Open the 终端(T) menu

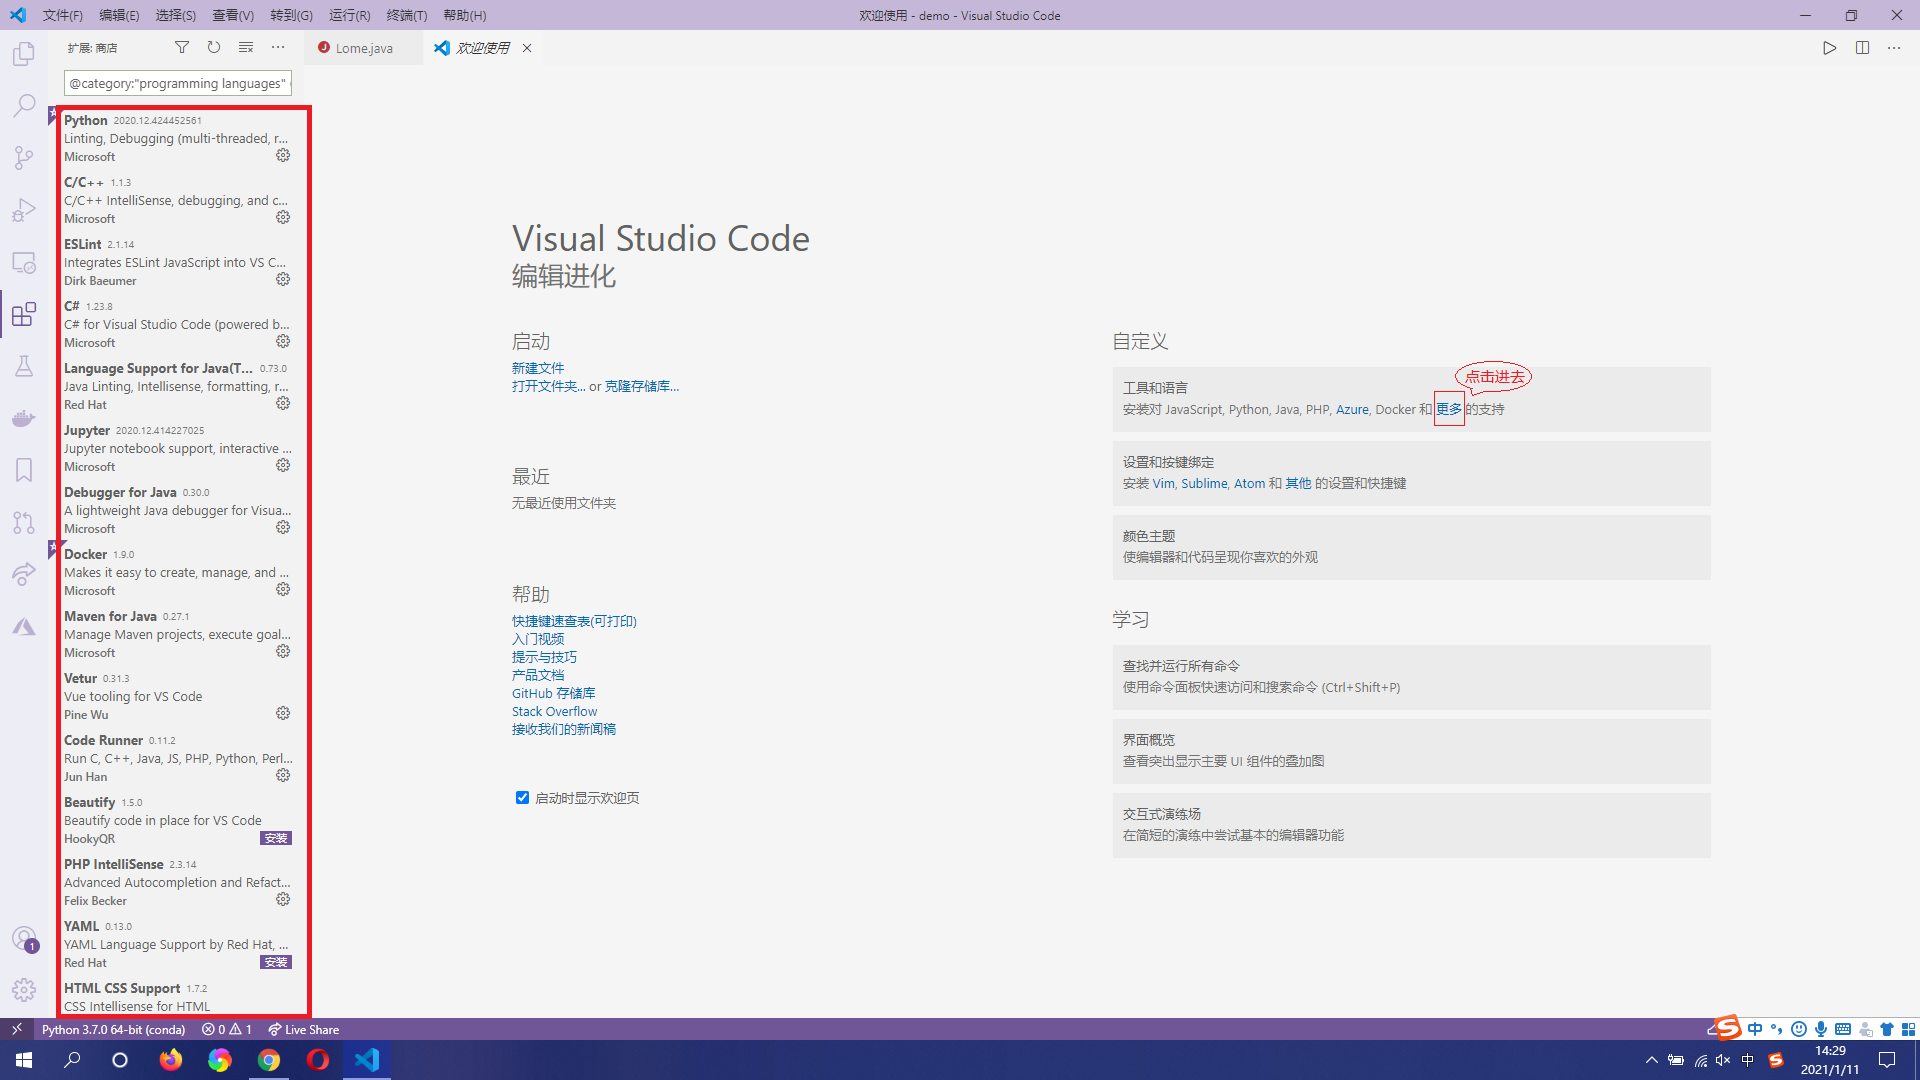tap(406, 15)
